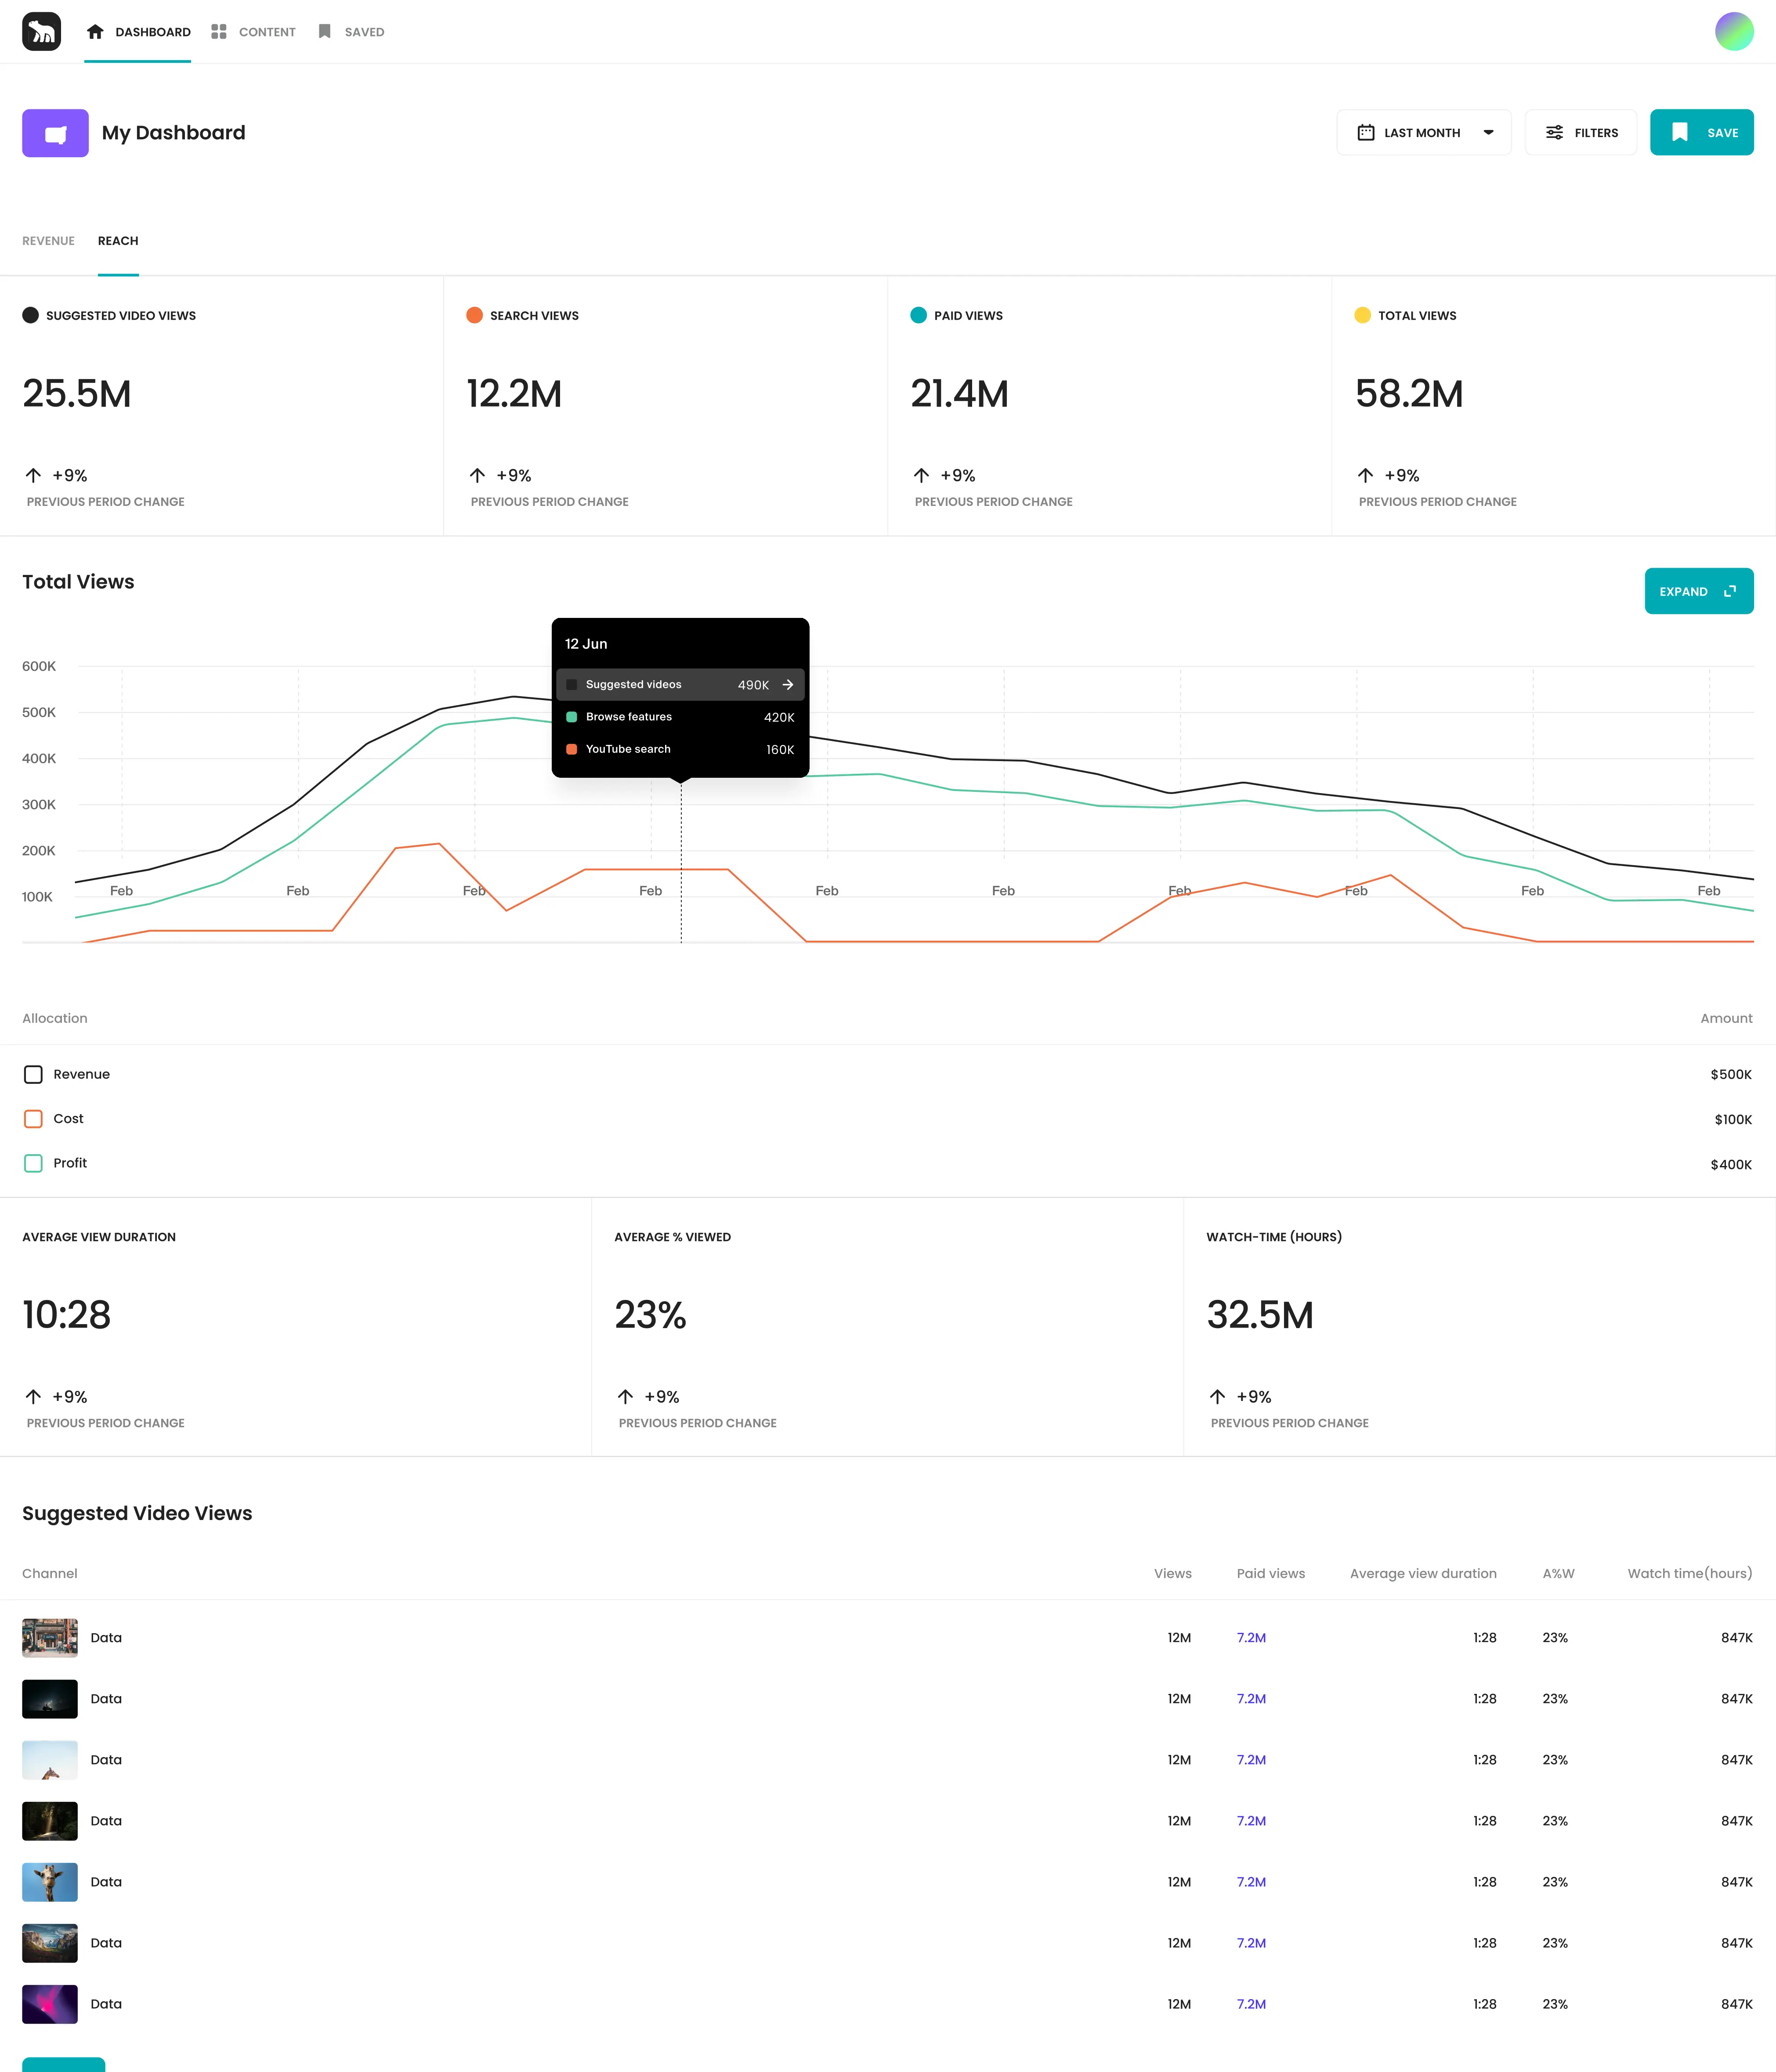Click the Content grid icon
This screenshot has width=1776, height=2072.
[x=219, y=32]
